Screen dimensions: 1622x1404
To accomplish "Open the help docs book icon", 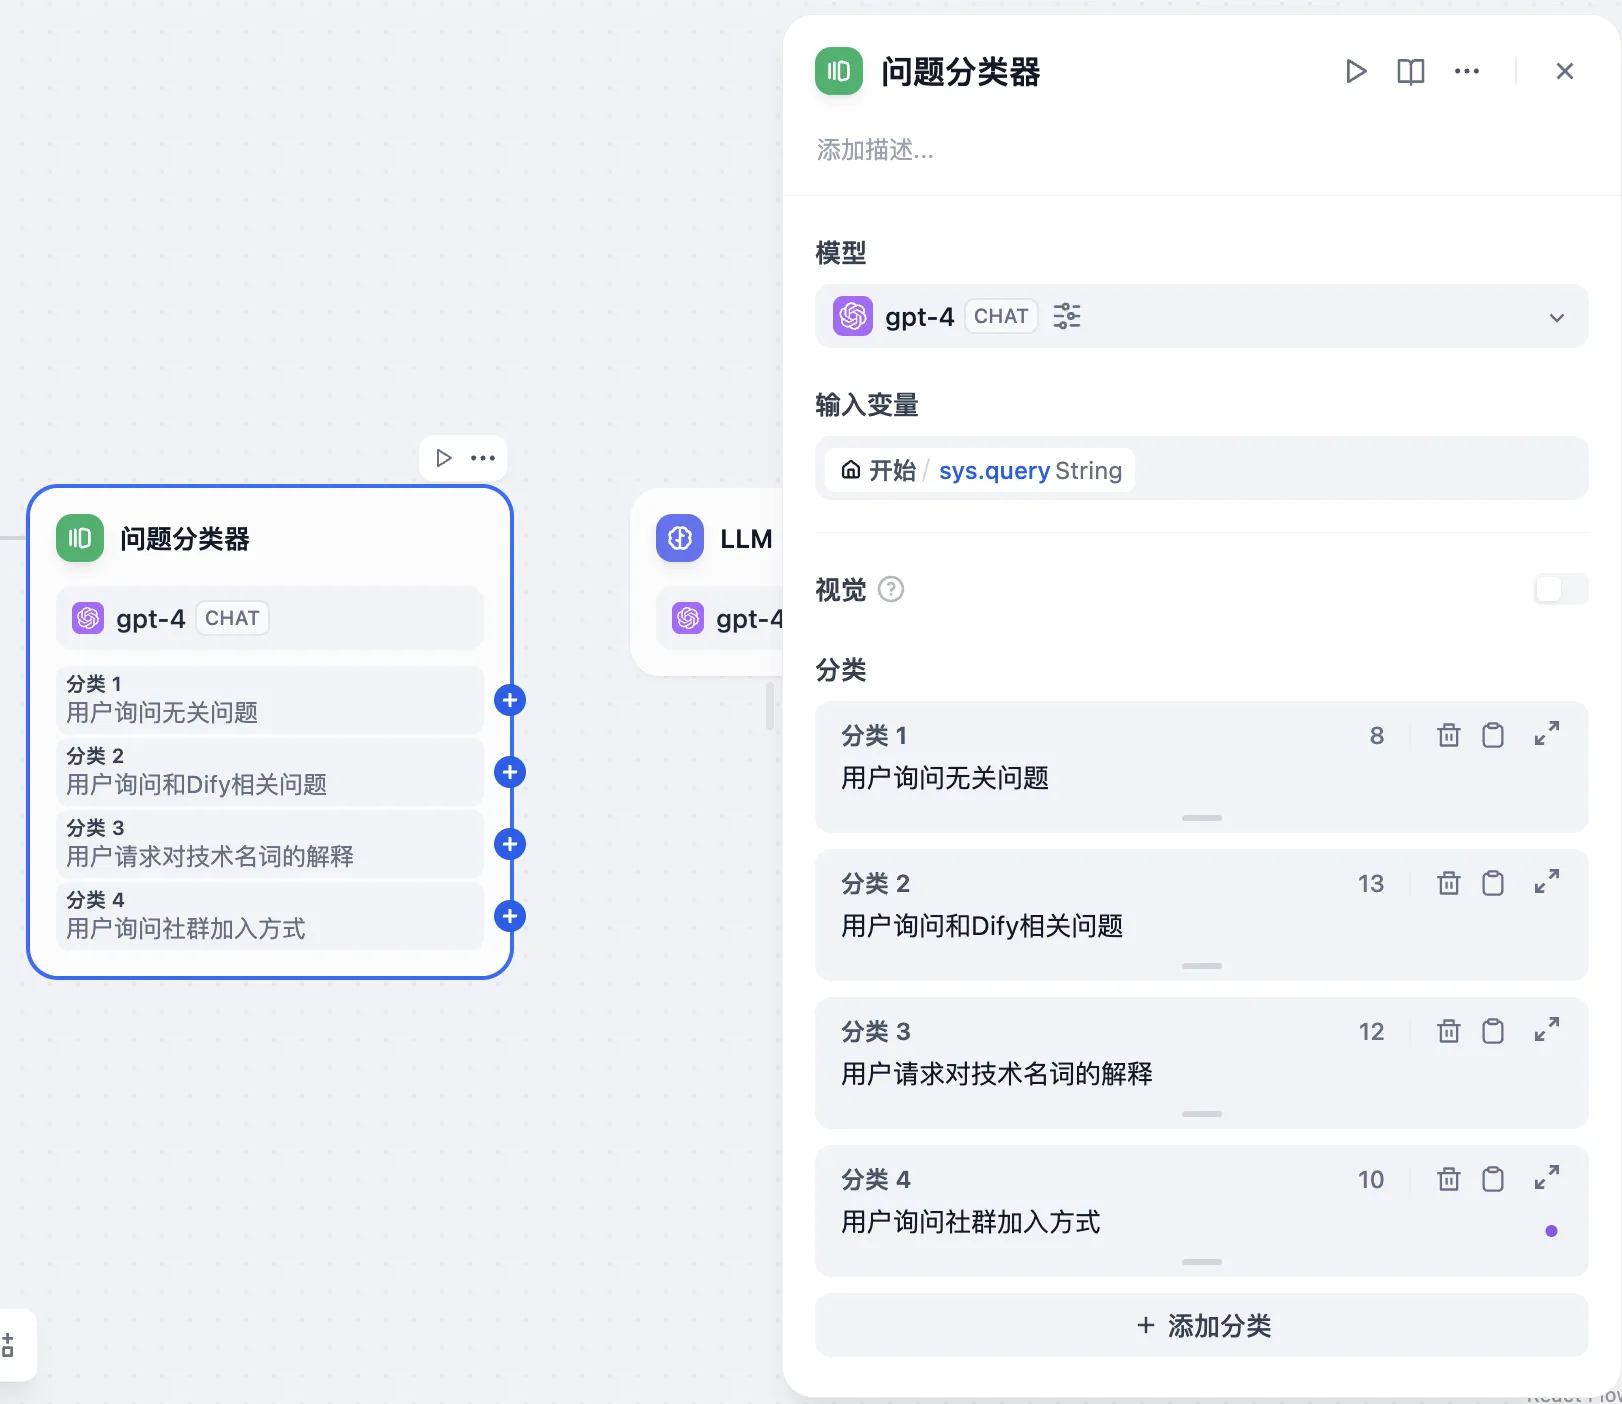I will [x=1410, y=71].
